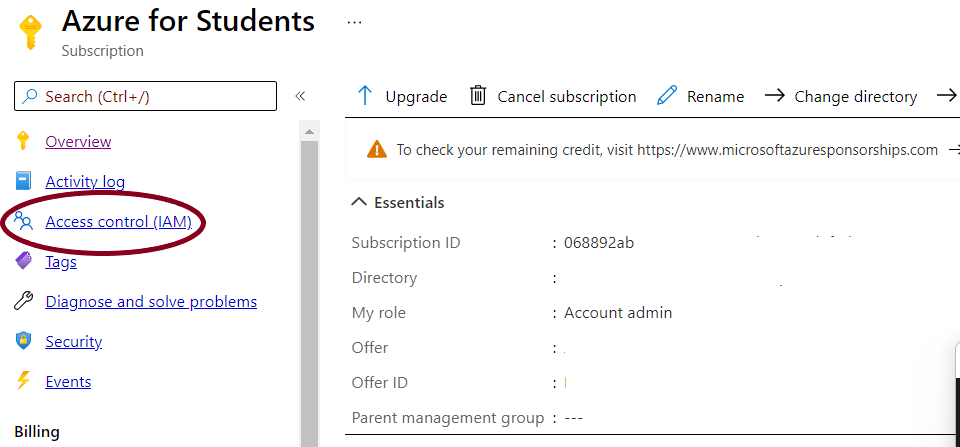
Task: Collapse the sidebar with double chevron
Action: tap(299, 96)
